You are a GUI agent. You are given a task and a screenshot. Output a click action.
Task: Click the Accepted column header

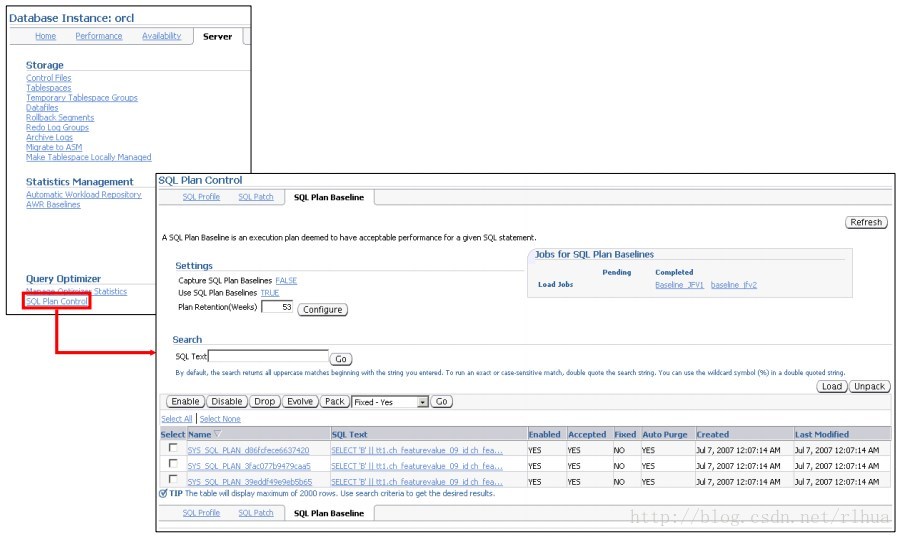point(587,434)
